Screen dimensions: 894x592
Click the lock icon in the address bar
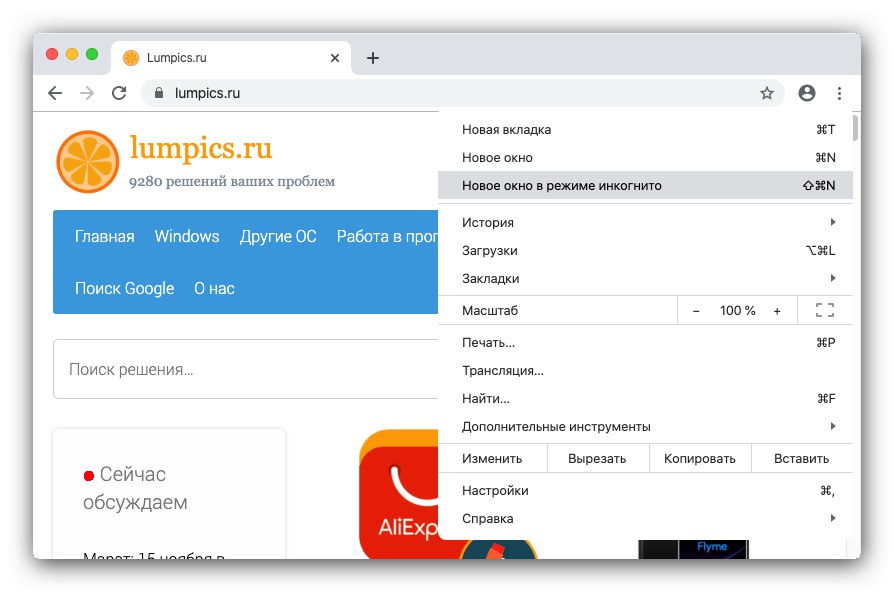[158, 92]
